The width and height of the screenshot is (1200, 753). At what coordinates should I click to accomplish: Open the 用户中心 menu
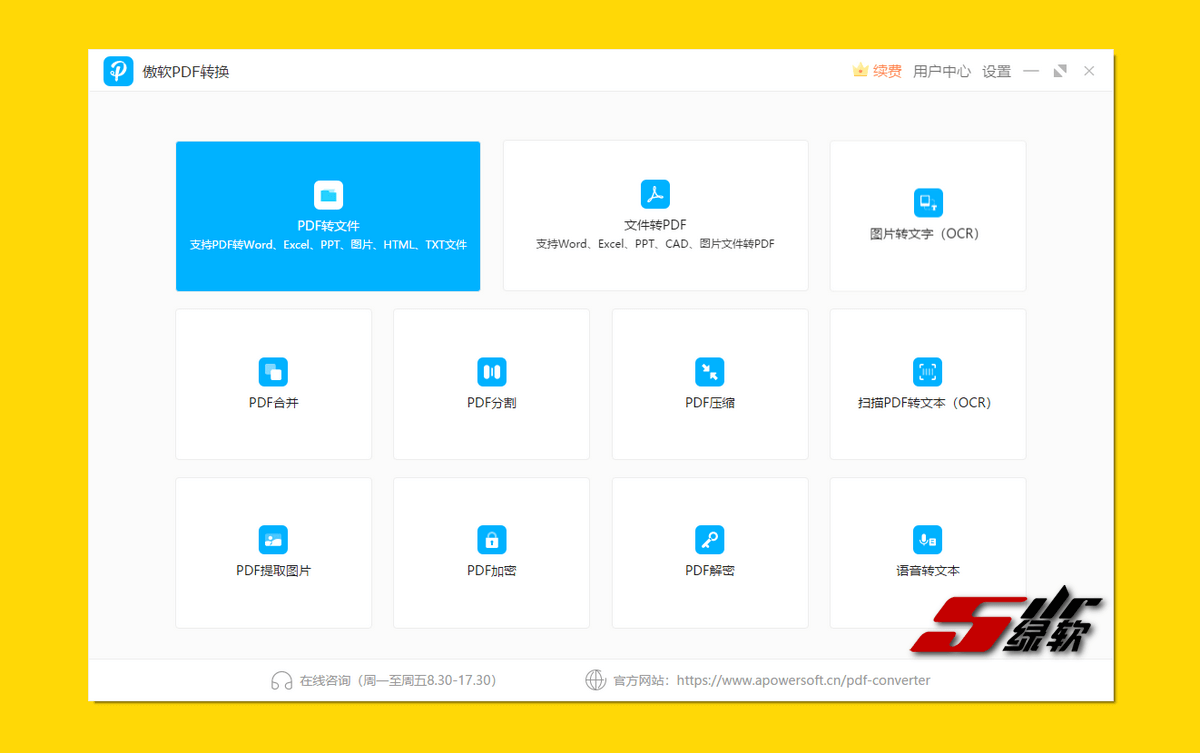pos(941,71)
